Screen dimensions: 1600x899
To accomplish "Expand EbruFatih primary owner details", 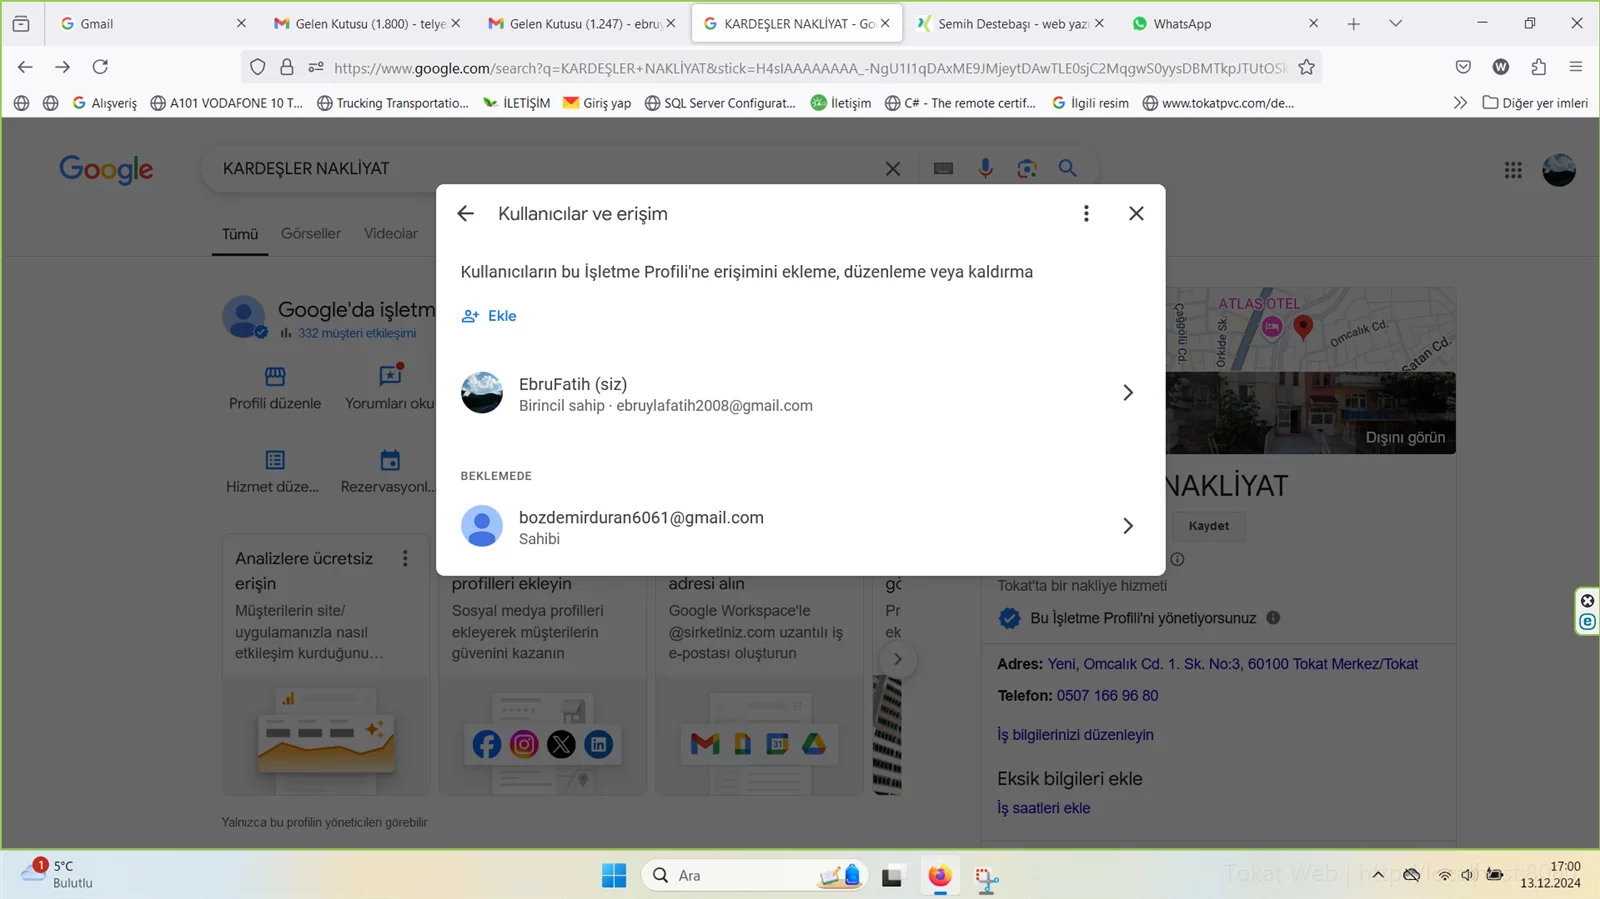I will click(x=1127, y=393).
